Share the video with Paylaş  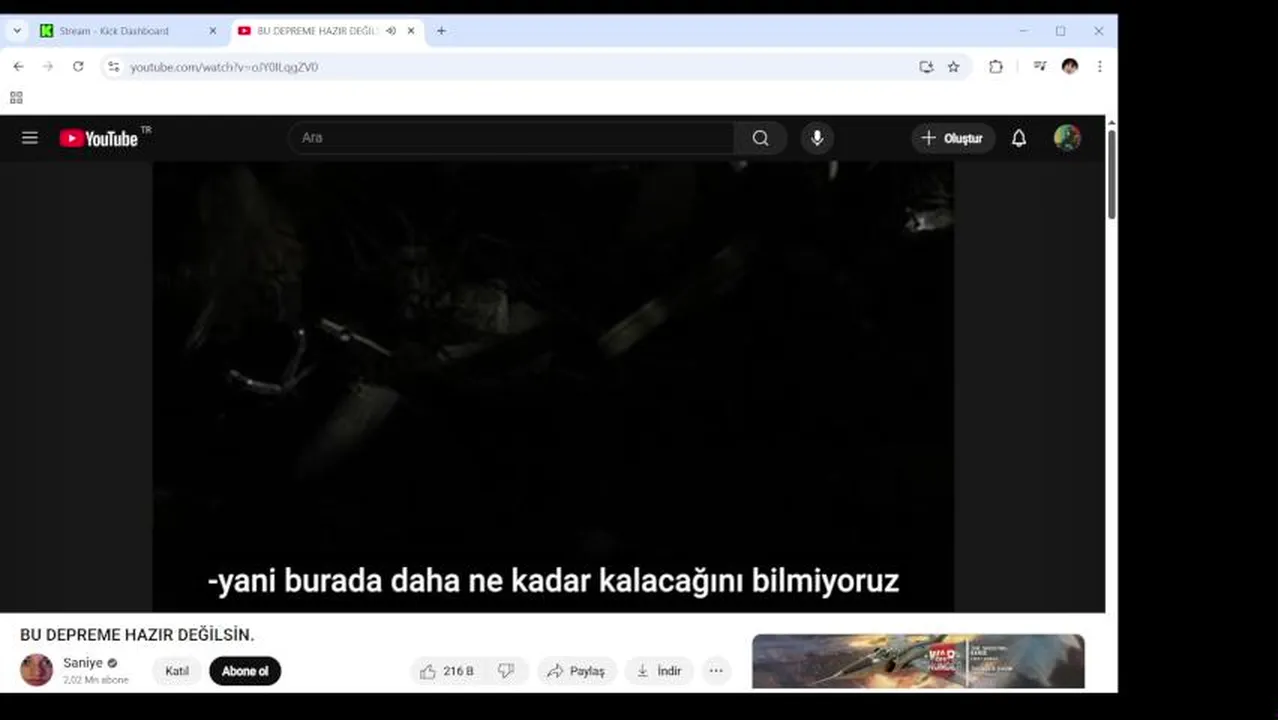coord(577,671)
